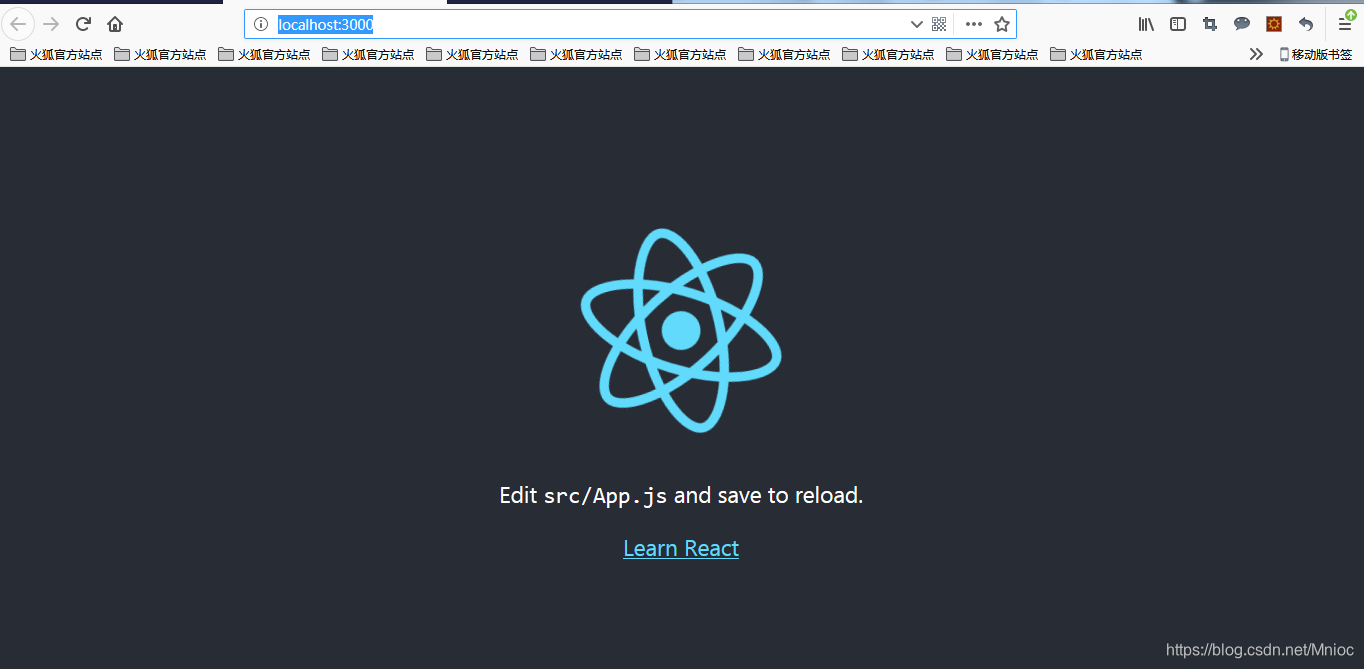Screen dimensions: 1364x669
Task: Open the QR code generator icon
Action: pyautogui.click(x=939, y=24)
